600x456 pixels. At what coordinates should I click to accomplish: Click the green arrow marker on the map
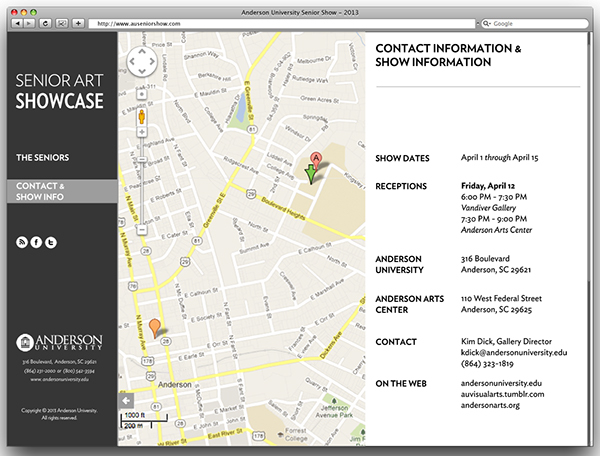[x=311, y=174]
